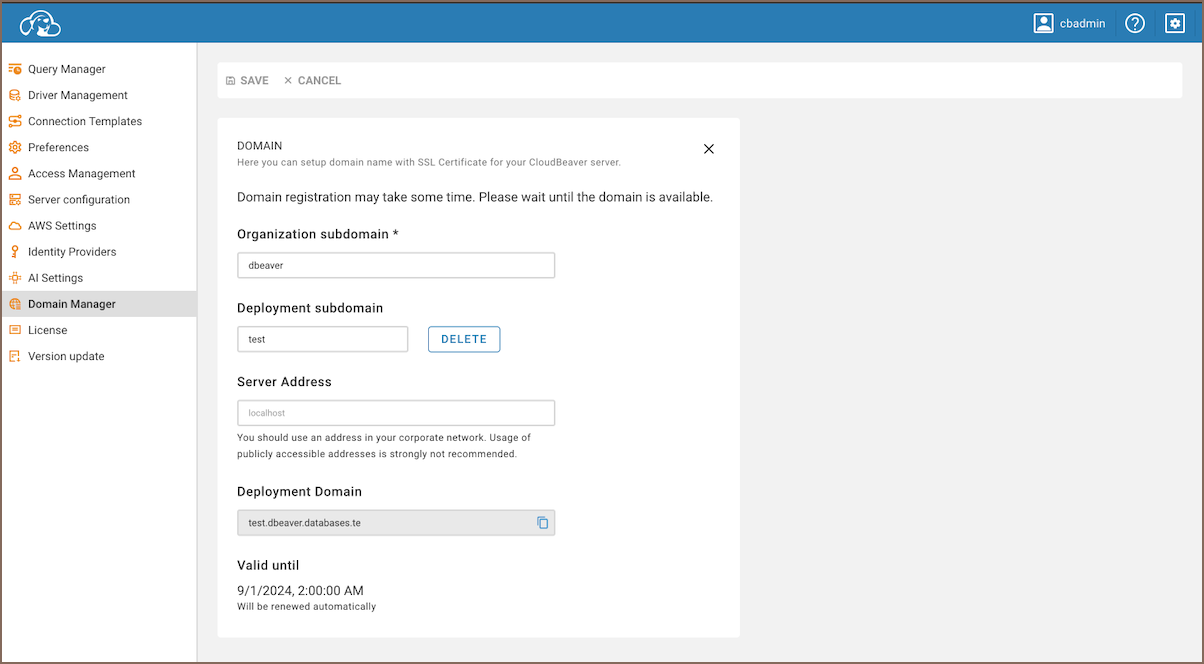Click the AWS Settings cloud icon
1204x664 pixels.
(15, 226)
